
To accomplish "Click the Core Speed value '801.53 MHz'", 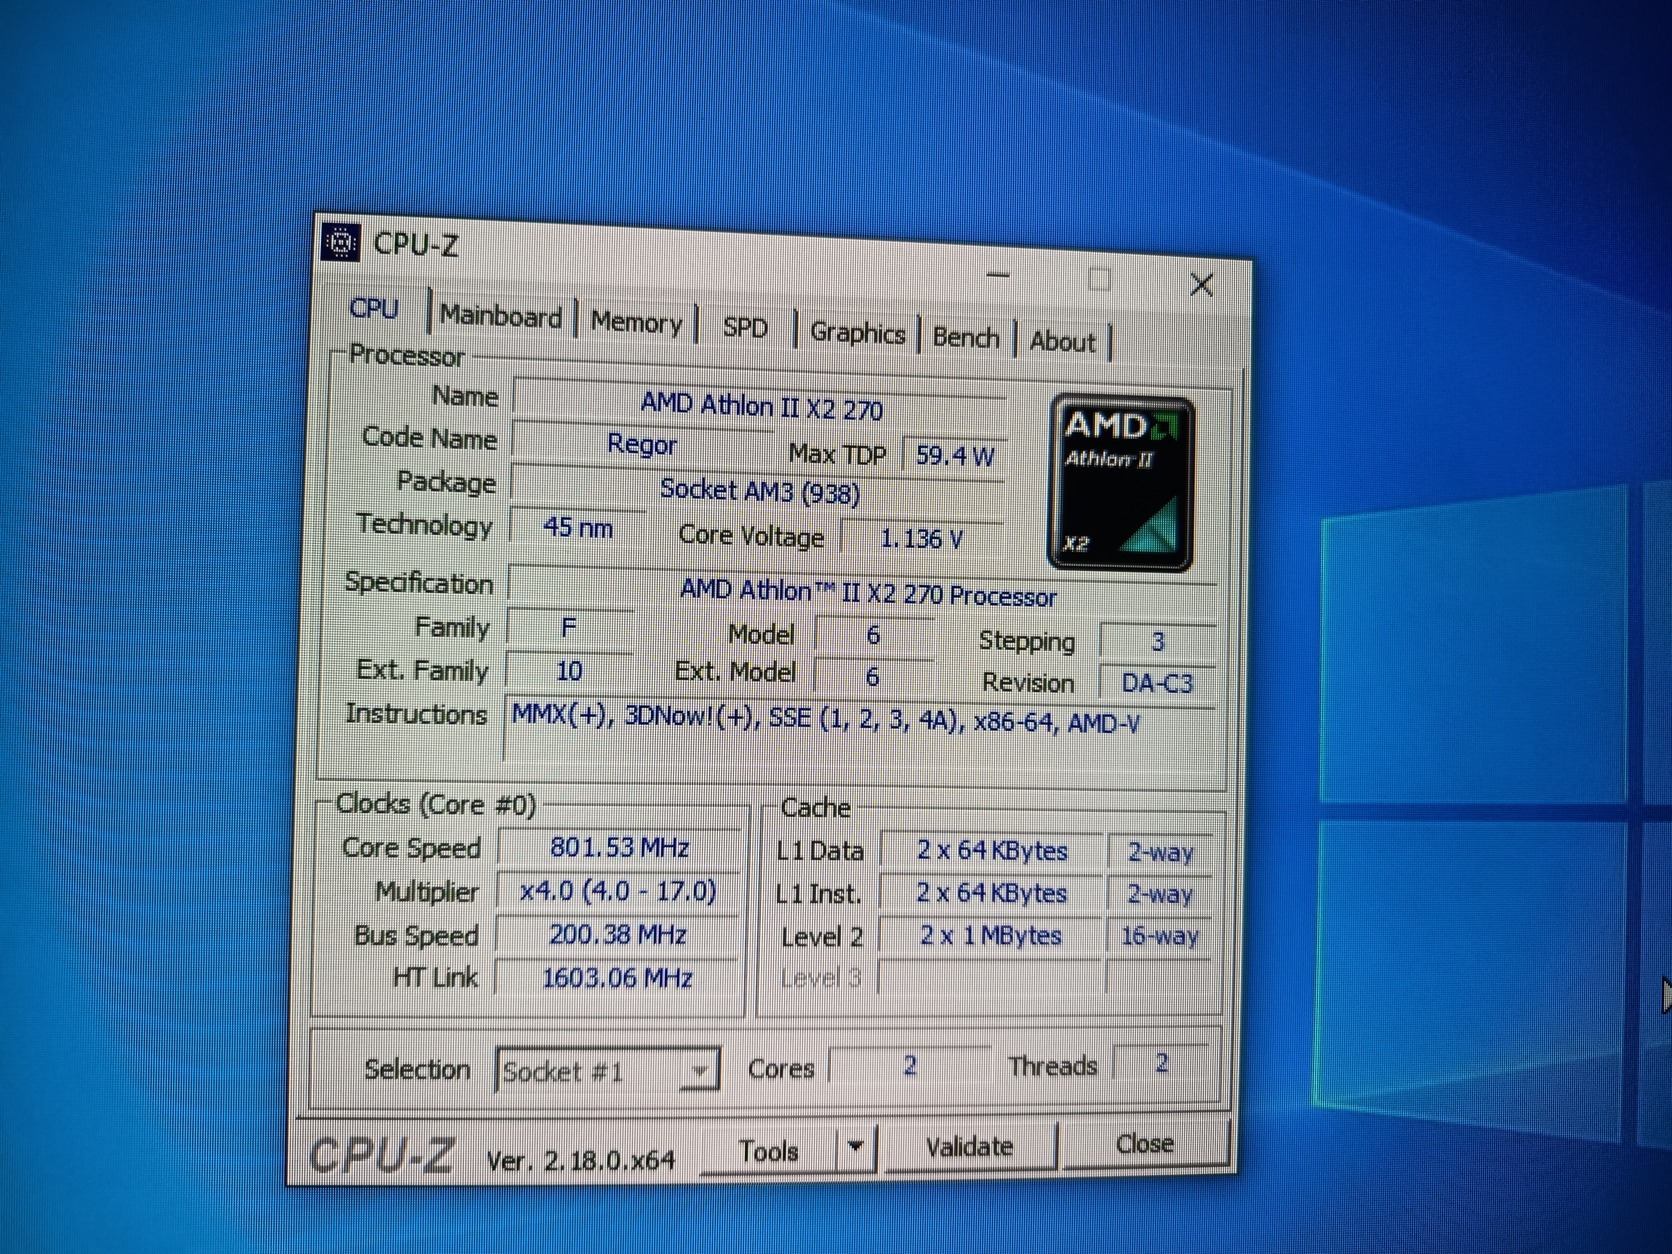I will 619,847.
